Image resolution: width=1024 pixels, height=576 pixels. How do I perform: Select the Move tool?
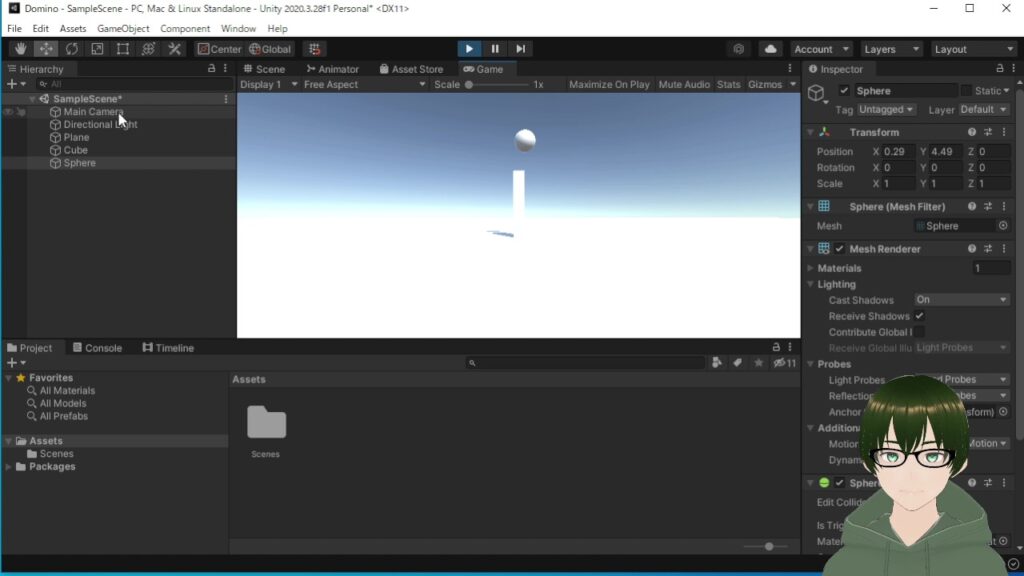click(x=46, y=49)
